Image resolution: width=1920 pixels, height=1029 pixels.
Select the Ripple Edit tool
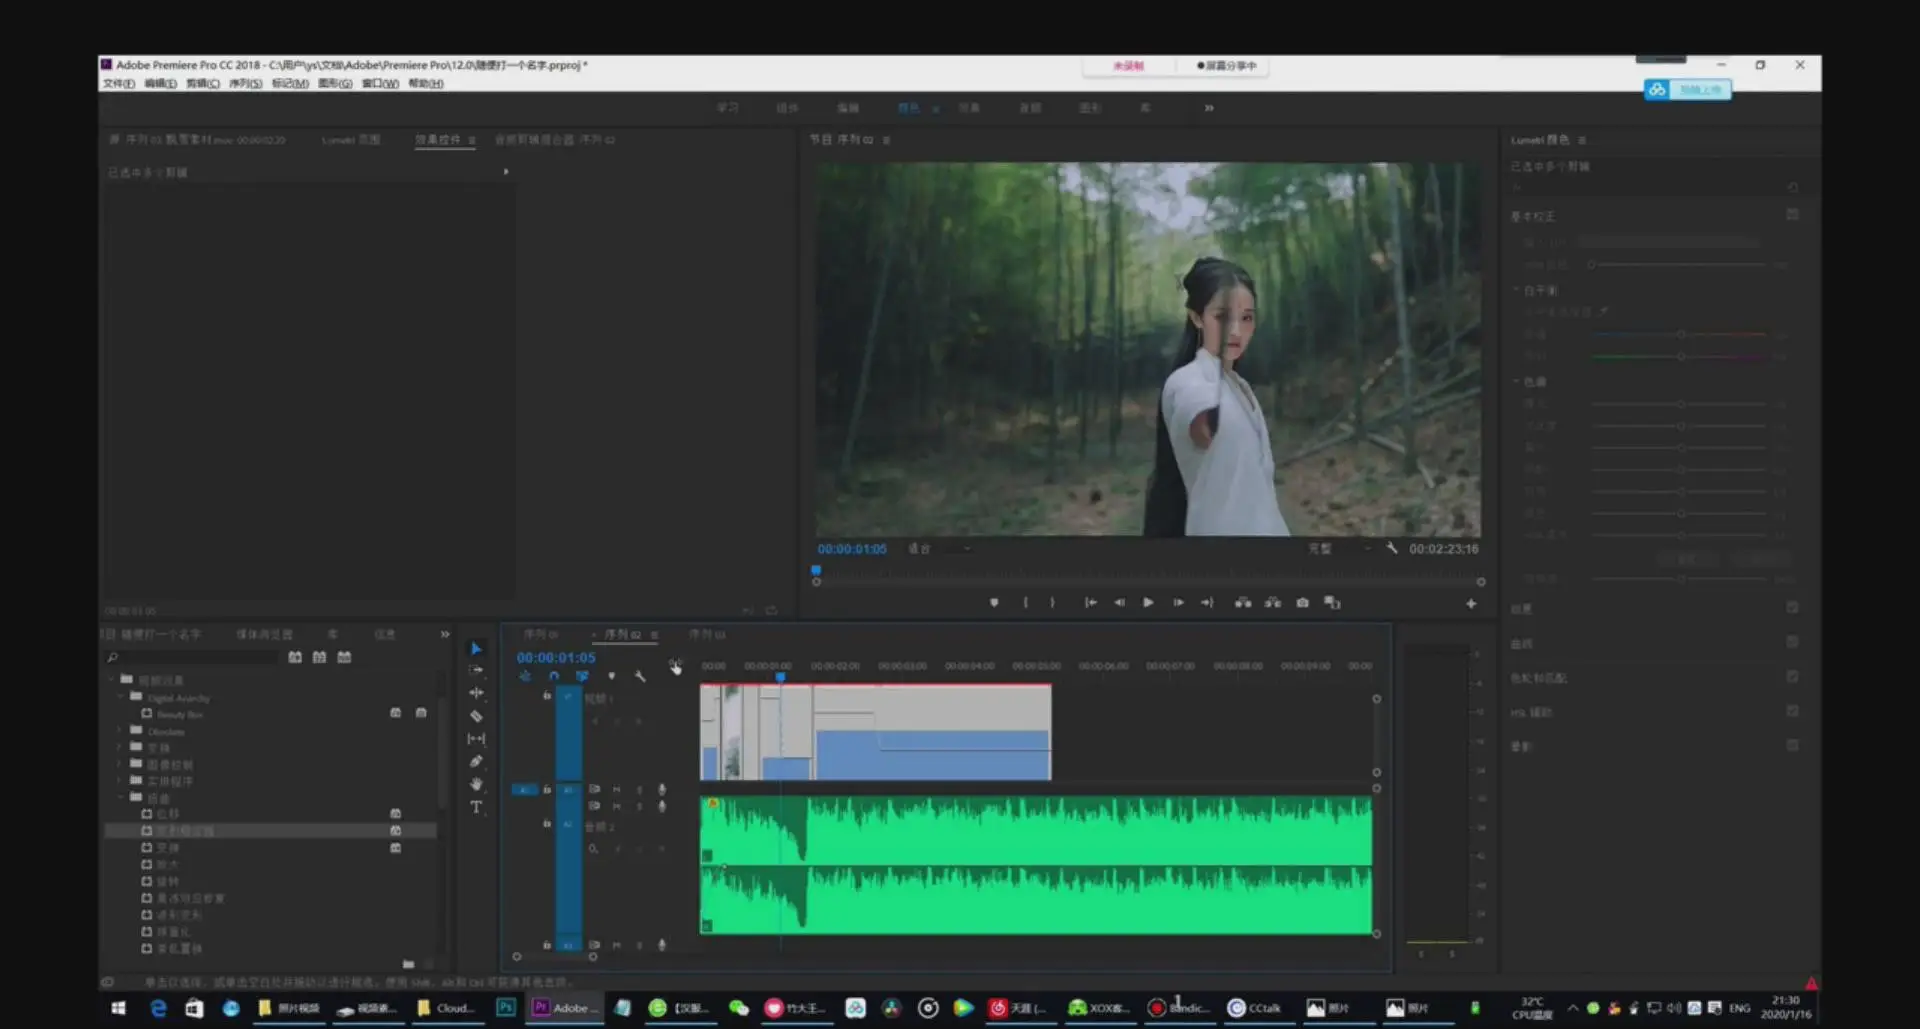pos(476,693)
